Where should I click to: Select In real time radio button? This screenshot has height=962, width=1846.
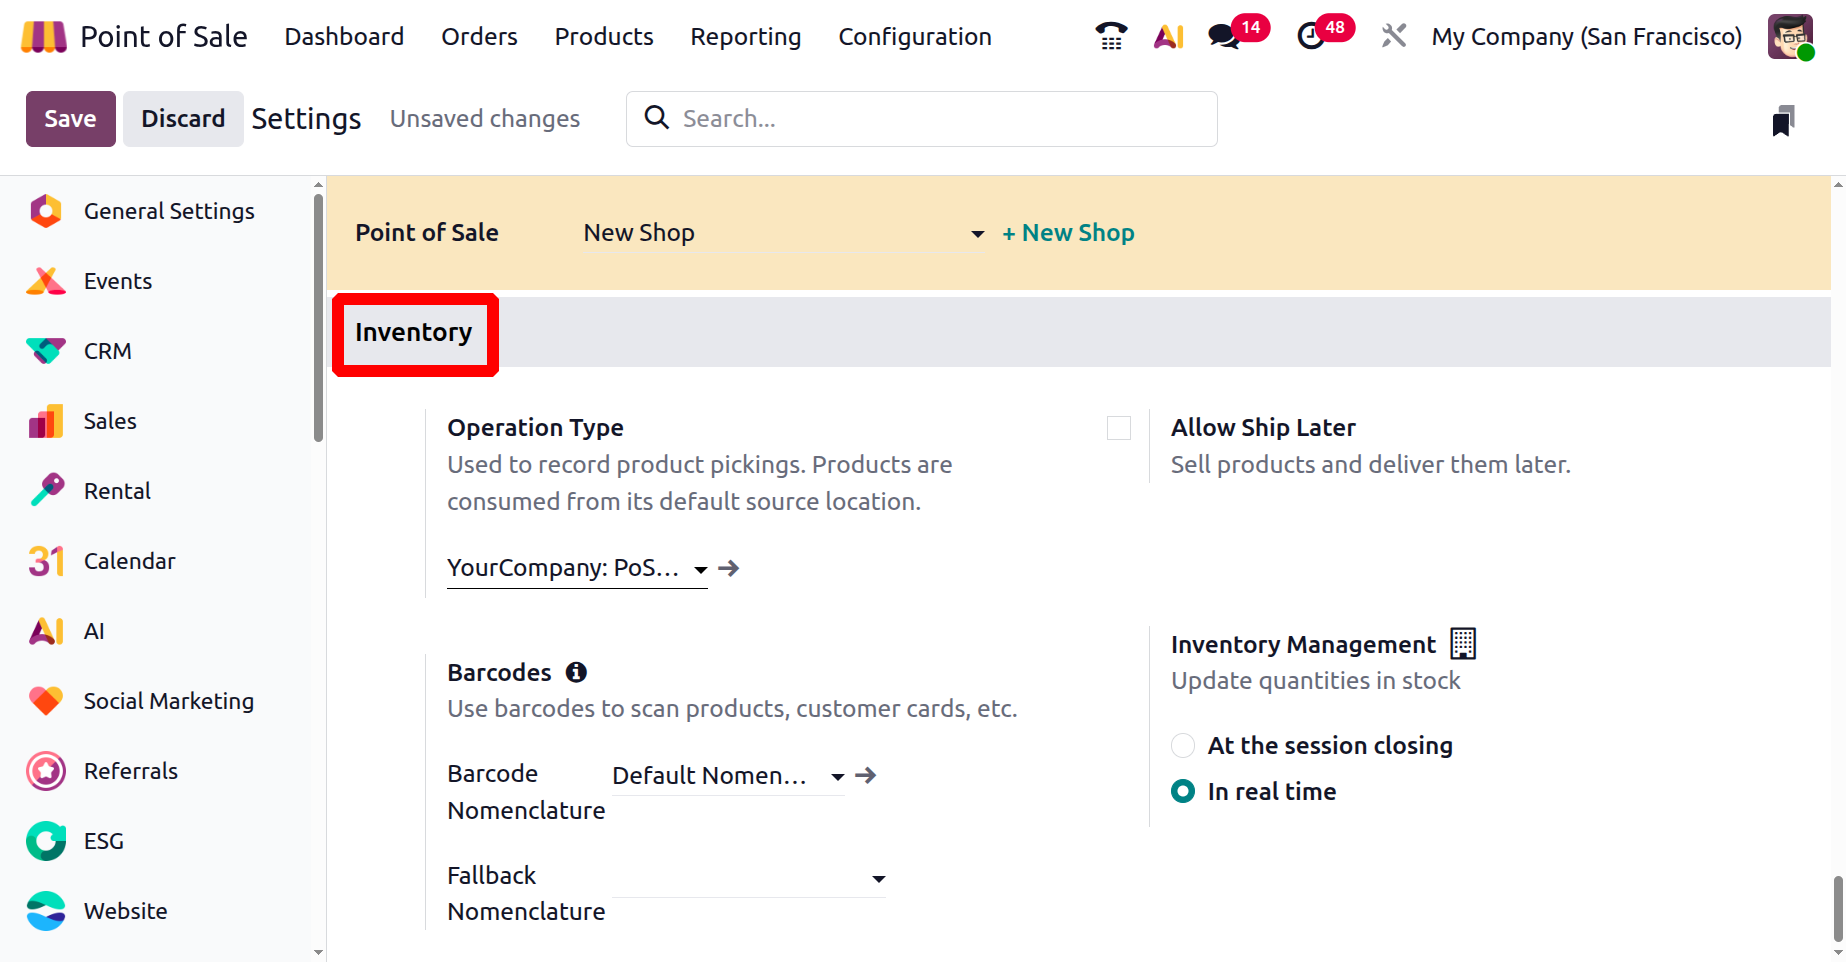pyautogui.click(x=1183, y=792)
